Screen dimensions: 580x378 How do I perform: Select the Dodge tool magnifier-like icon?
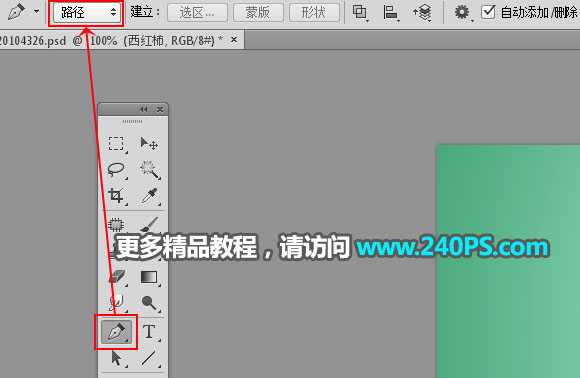pyautogui.click(x=149, y=303)
